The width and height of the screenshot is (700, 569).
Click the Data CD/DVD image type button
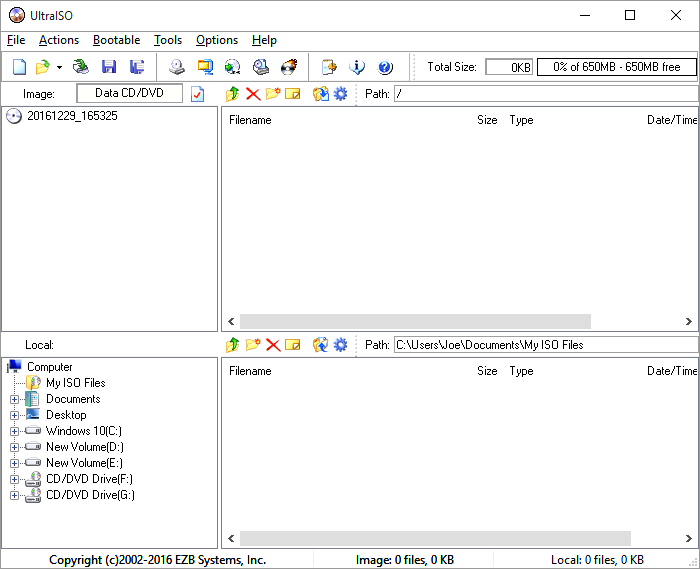pyautogui.click(x=130, y=93)
